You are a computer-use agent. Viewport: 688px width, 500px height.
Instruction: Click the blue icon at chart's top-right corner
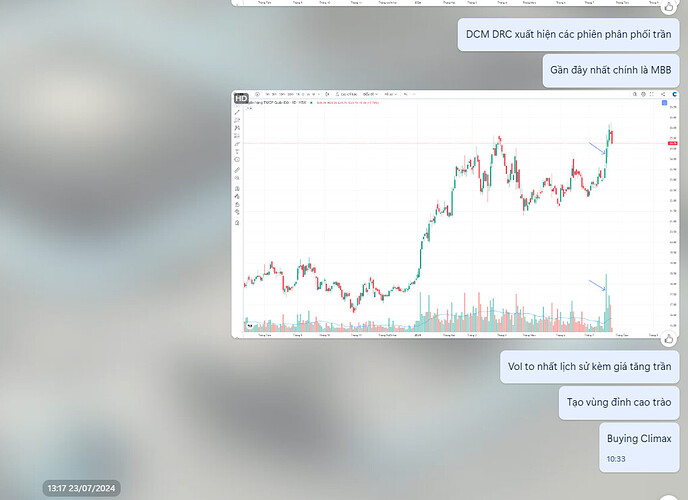tap(665, 103)
